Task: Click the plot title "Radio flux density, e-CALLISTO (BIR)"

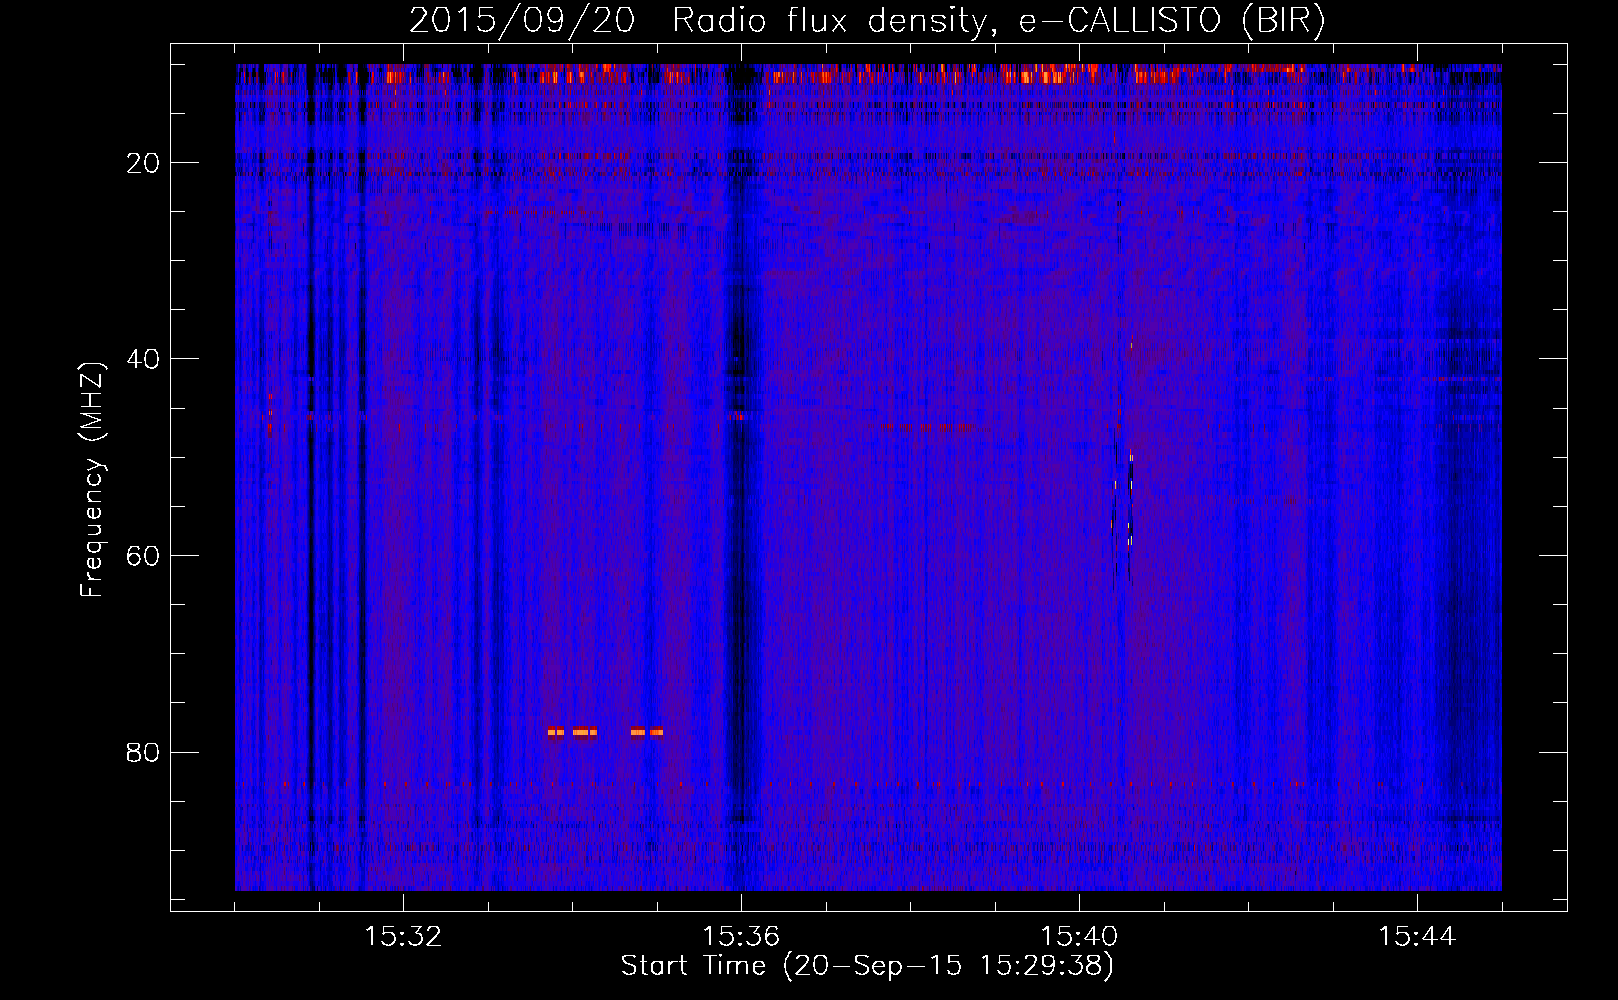Action: pyautogui.click(x=998, y=20)
